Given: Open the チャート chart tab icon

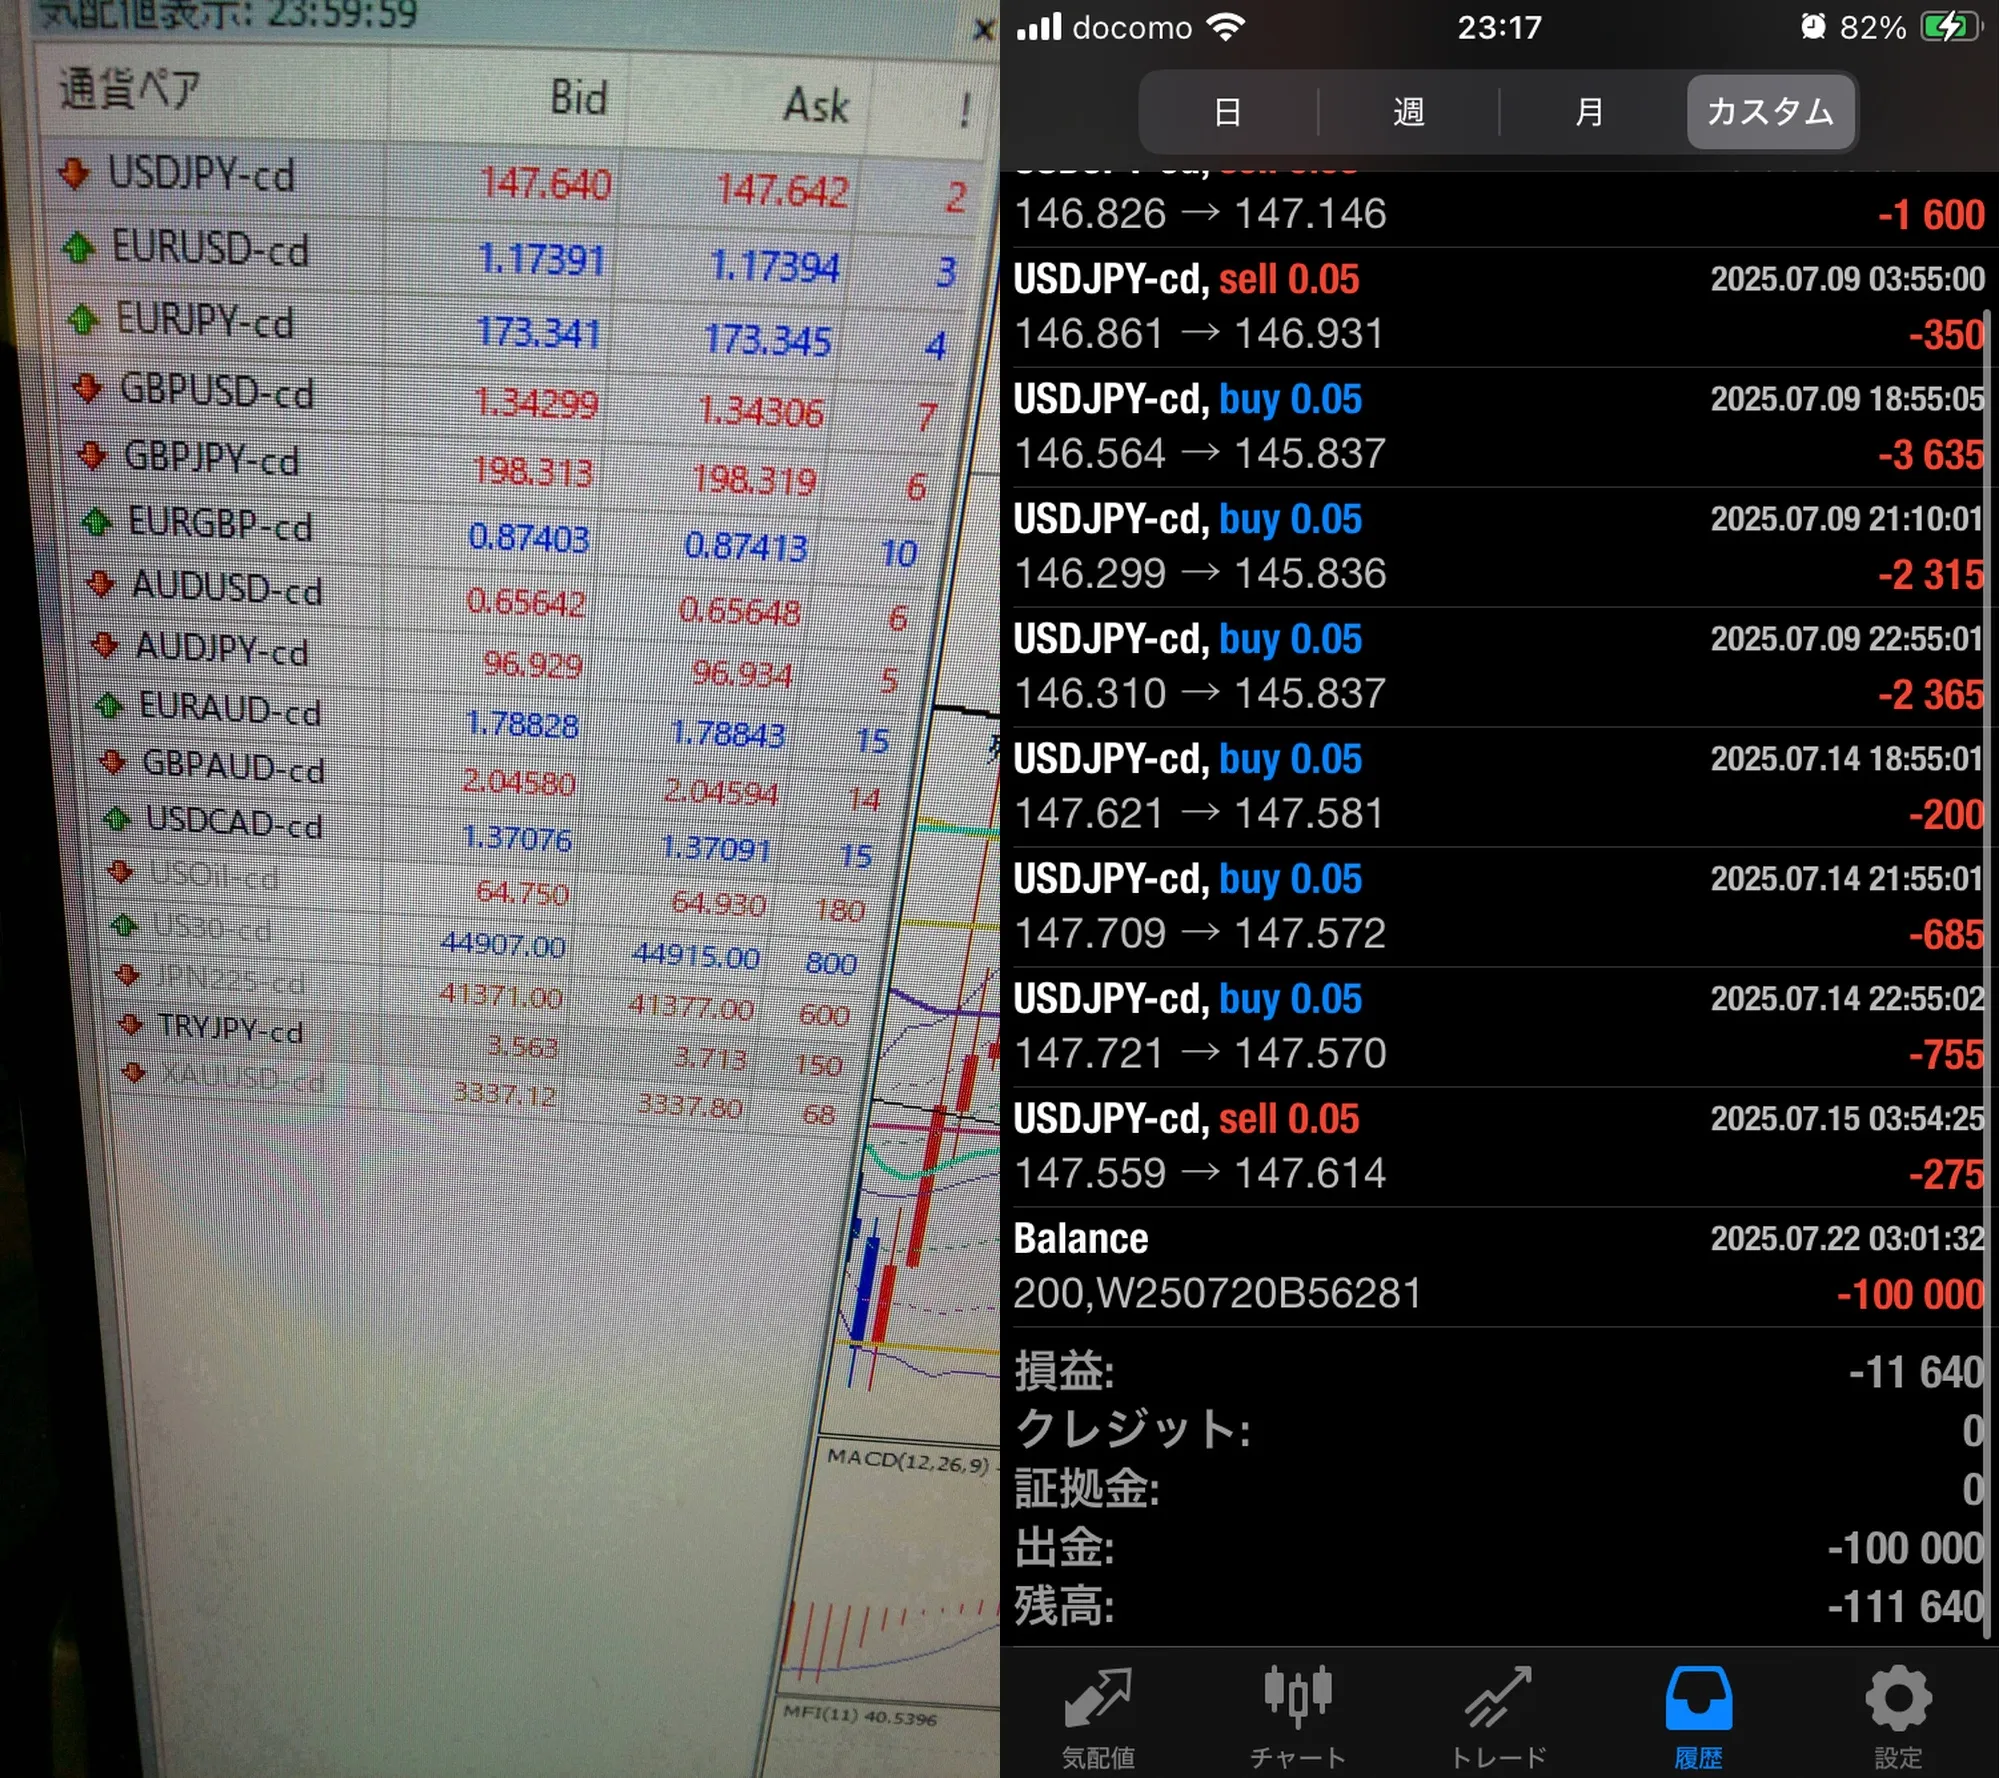Looking at the screenshot, I should (x=1297, y=1697).
